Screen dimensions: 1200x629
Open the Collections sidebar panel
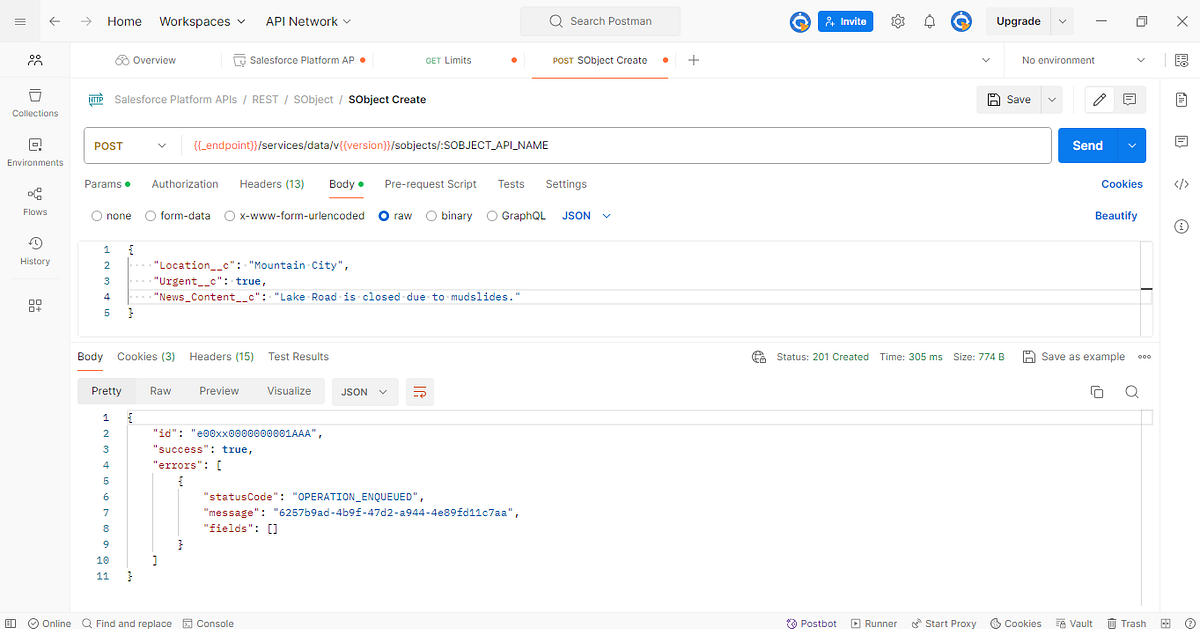tap(35, 103)
